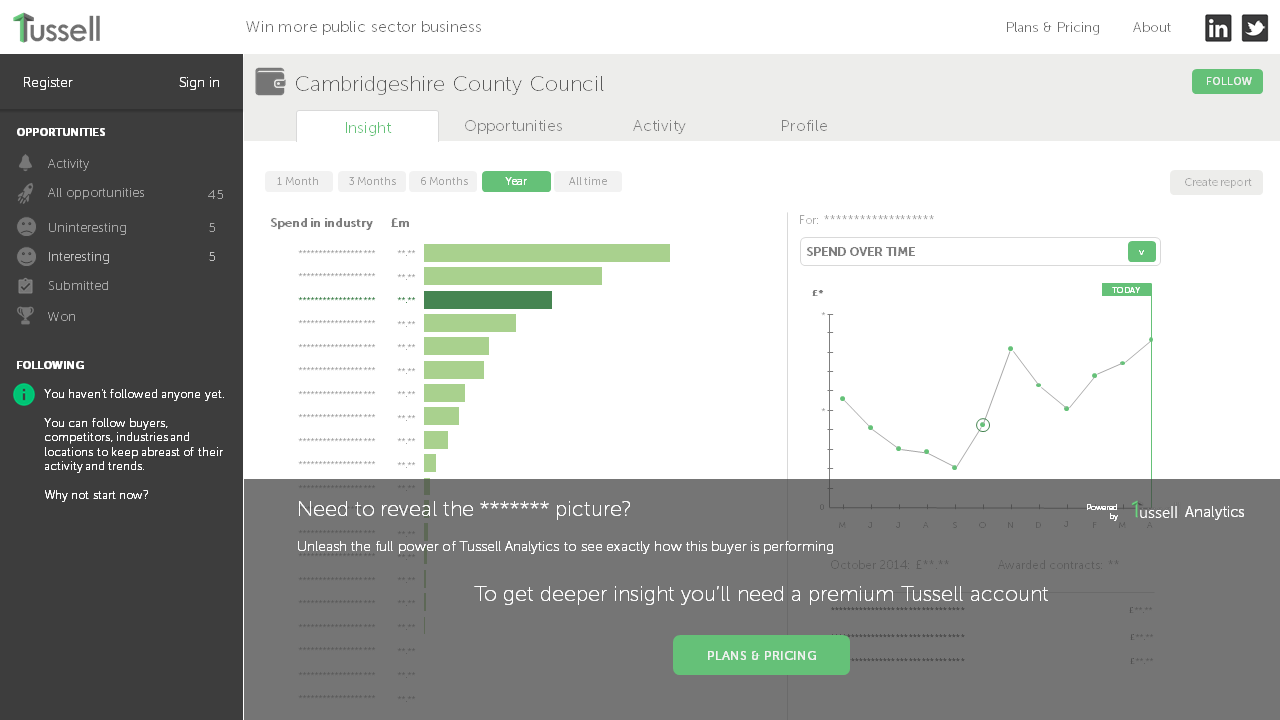Click the trophy Won icon
This screenshot has height=720, width=1280.
[x=26, y=316]
